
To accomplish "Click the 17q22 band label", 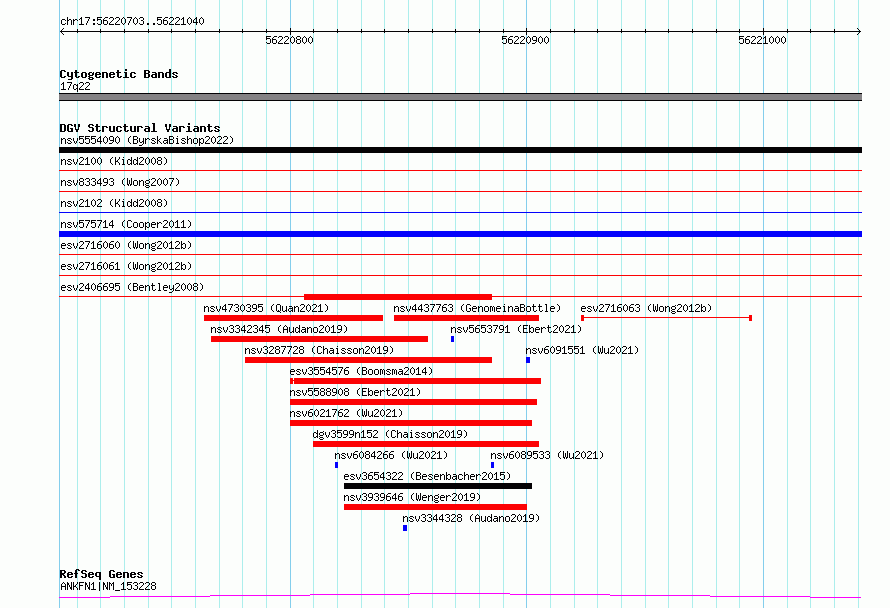I will [x=75, y=86].
